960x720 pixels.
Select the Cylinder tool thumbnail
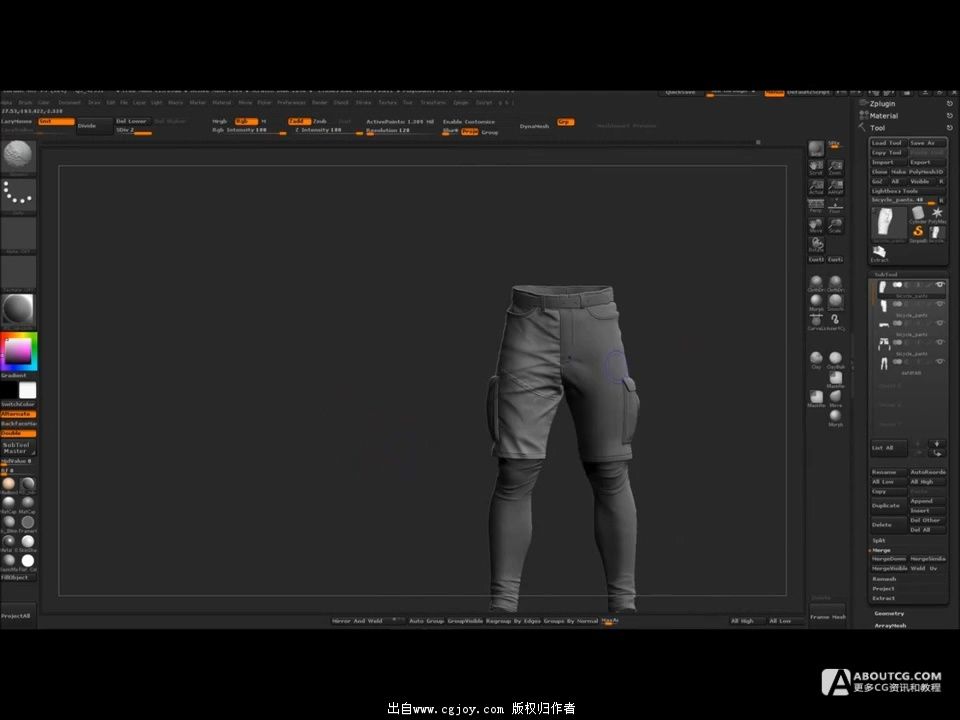(x=918, y=214)
